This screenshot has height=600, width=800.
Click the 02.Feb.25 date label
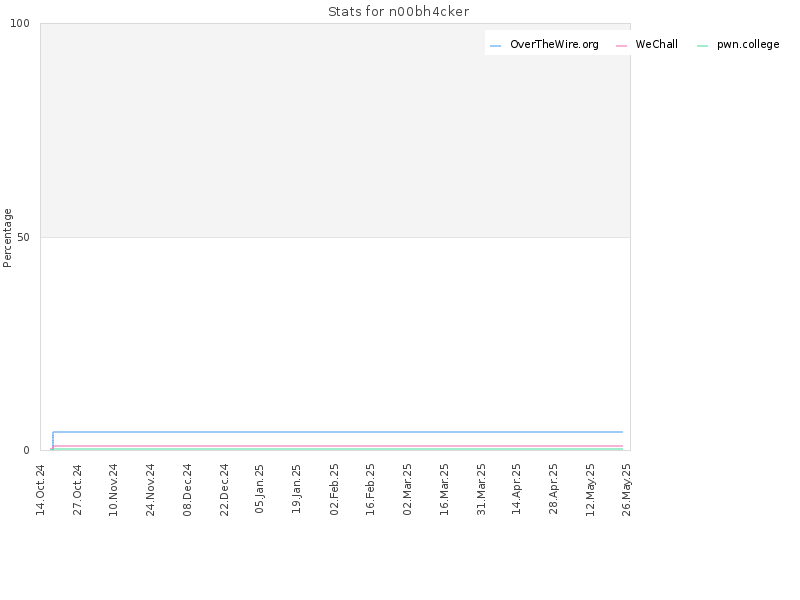(334, 489)
